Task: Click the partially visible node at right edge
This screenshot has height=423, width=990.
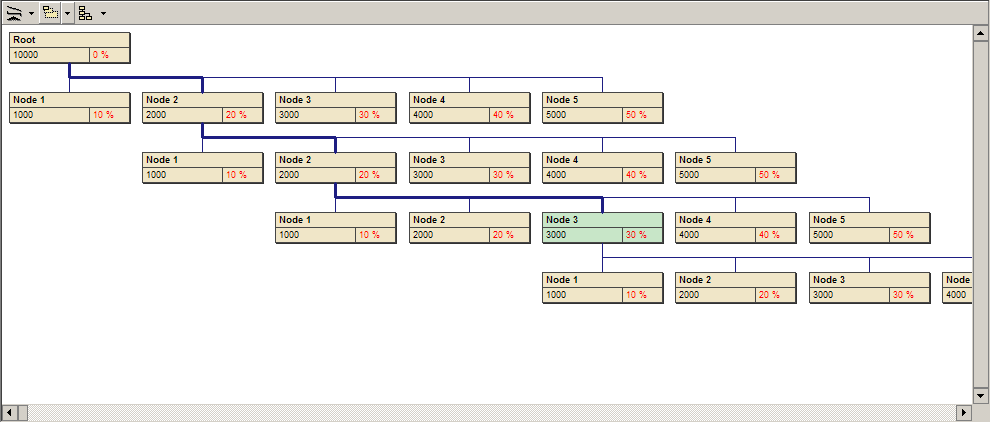Action: coord(957,287)
